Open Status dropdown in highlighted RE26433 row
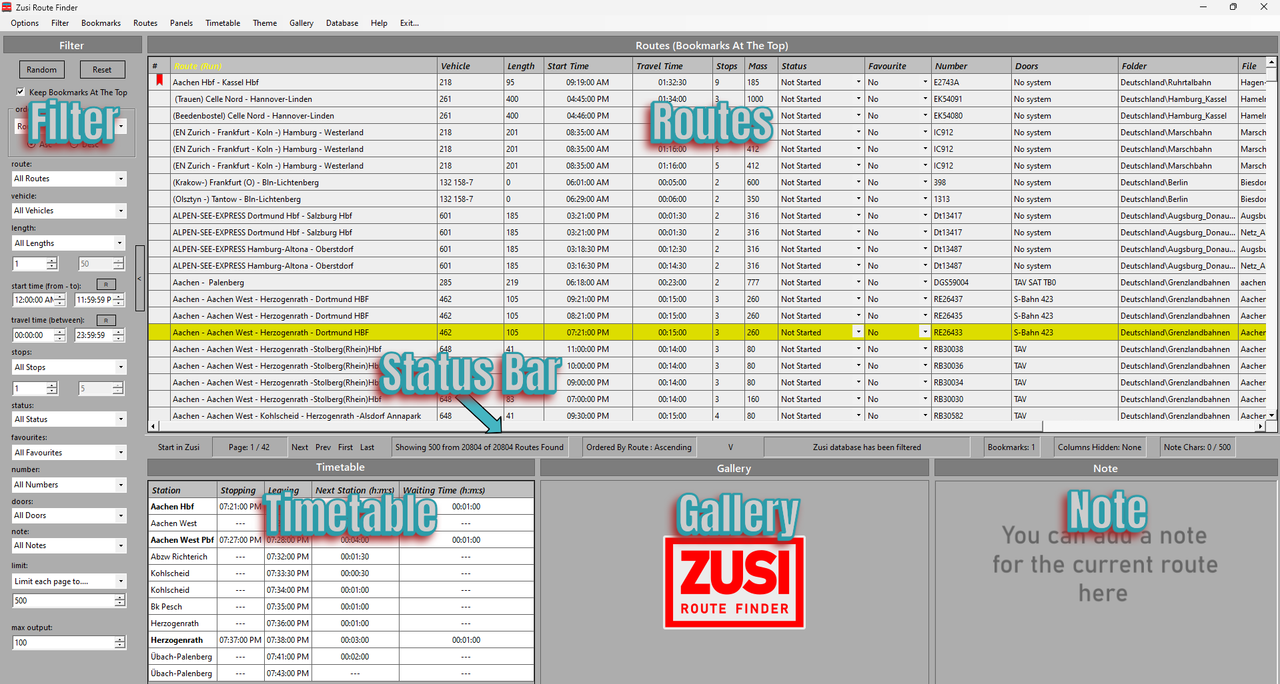This screenshot has height=684, width=1280. [x=858, y=332]
